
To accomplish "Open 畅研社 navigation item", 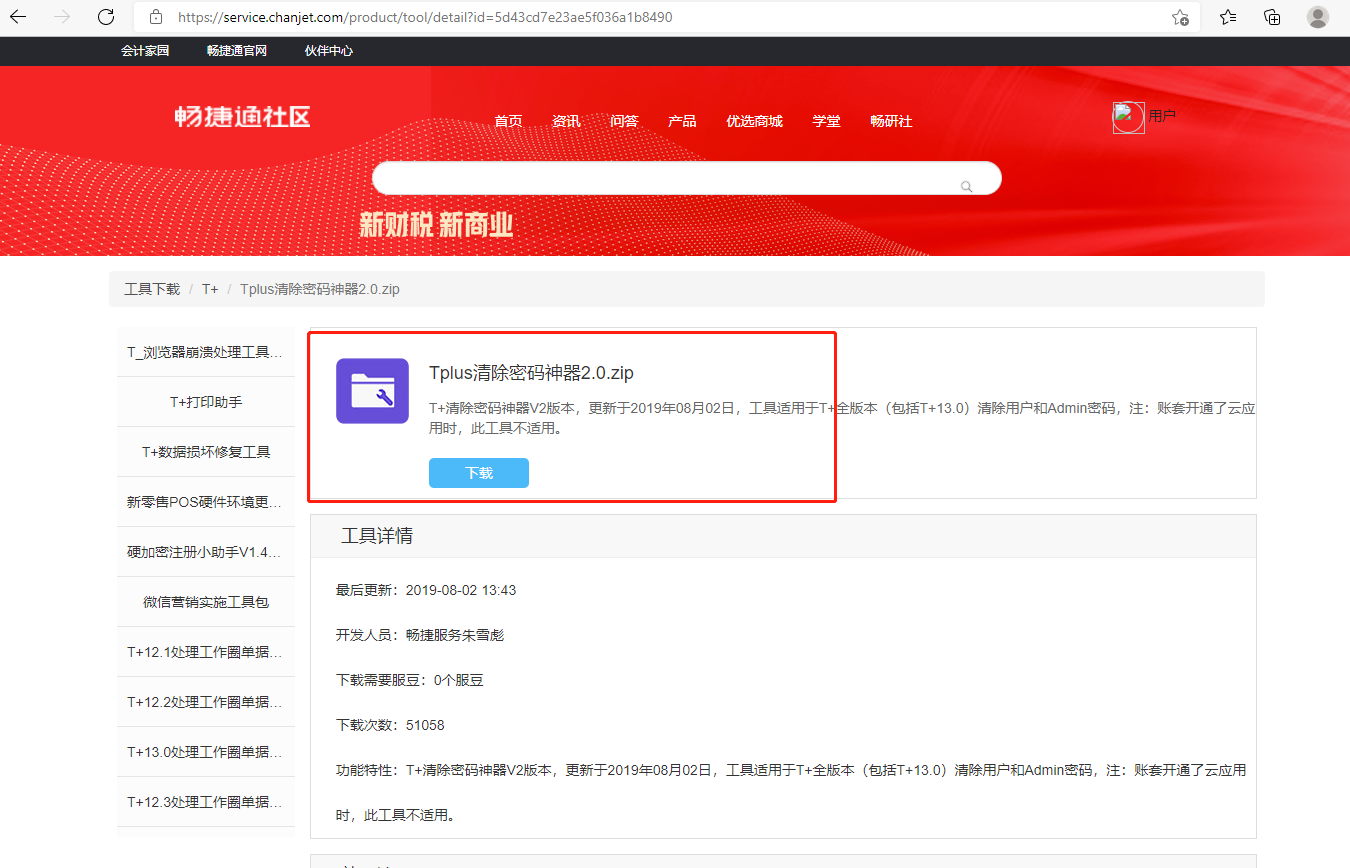I will (x=891, y=121).
